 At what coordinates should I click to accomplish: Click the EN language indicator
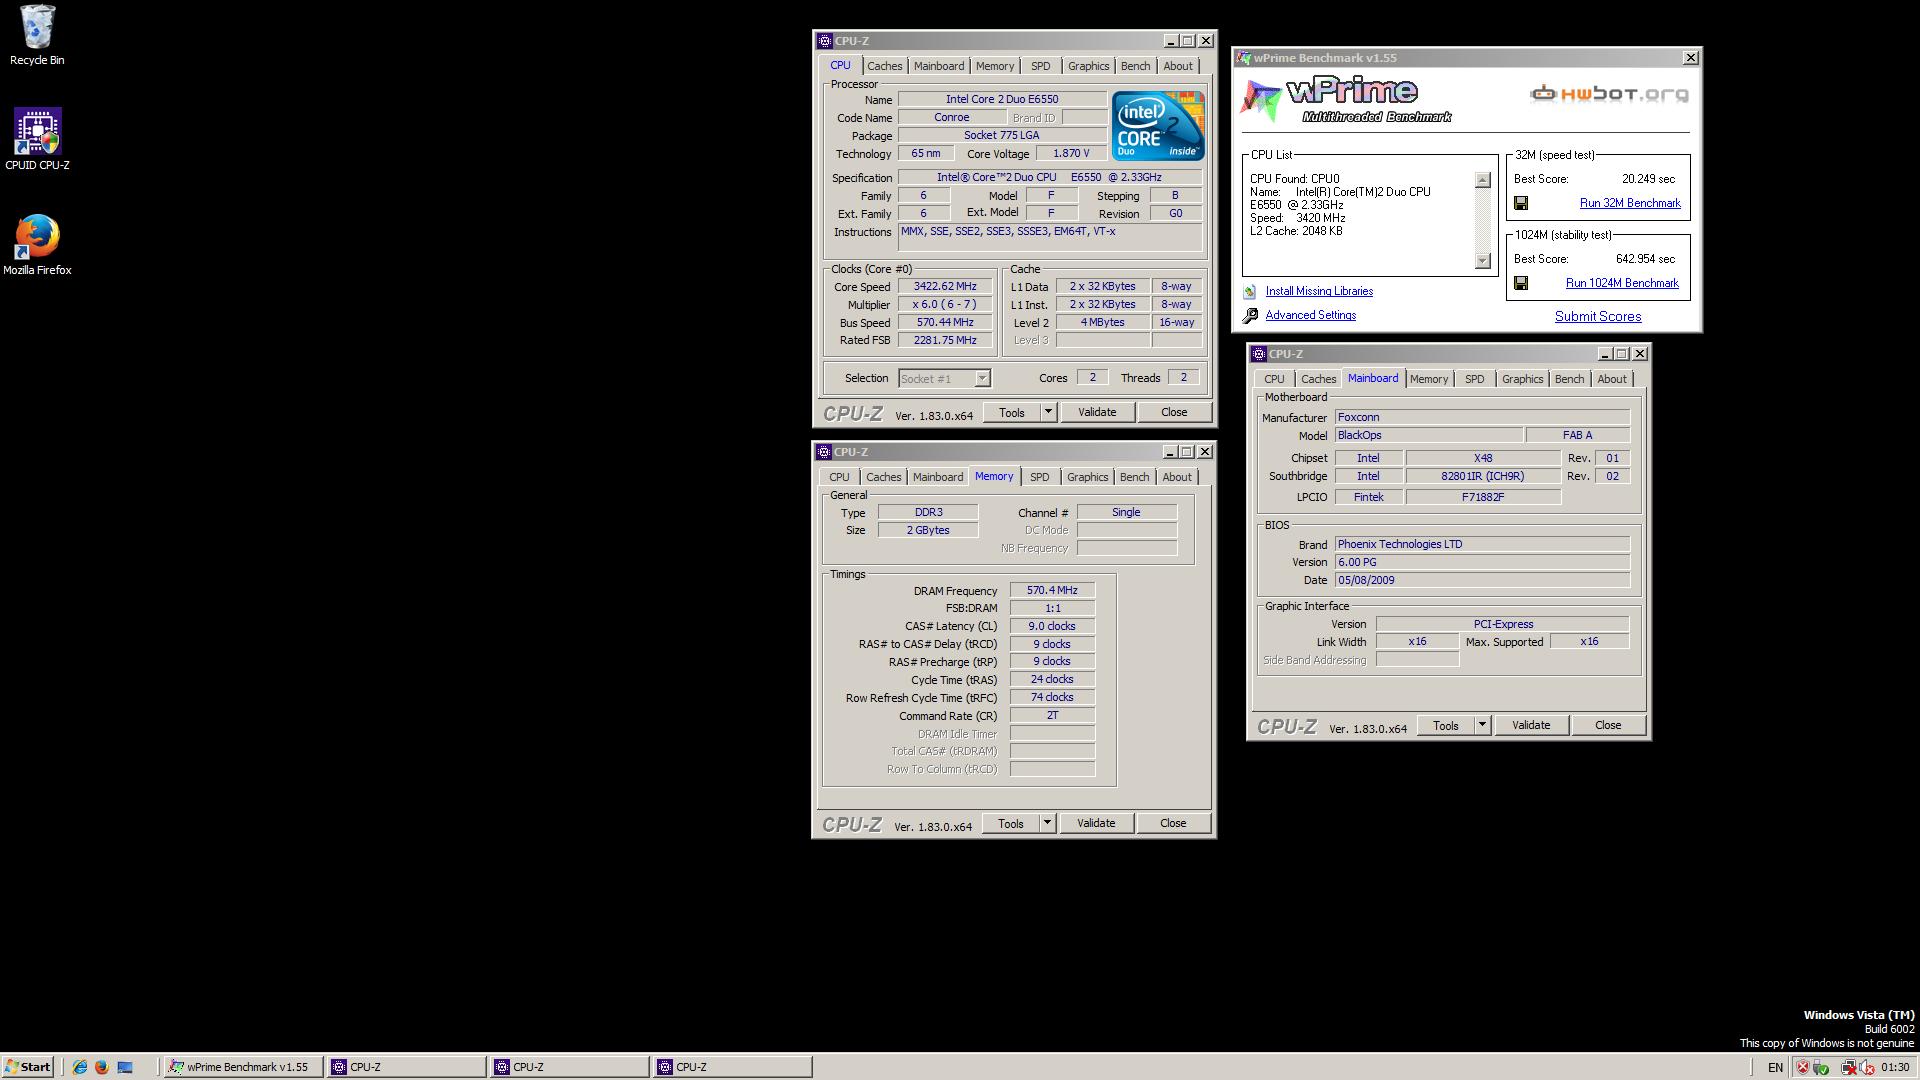pos(1775,1067)
